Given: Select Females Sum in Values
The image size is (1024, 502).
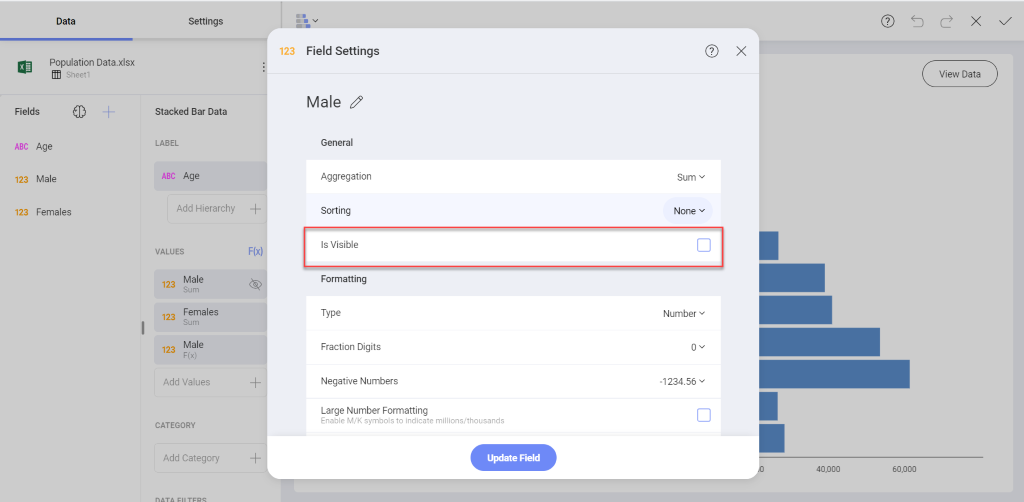Looking at the screenshot, I should pos(210,317).
